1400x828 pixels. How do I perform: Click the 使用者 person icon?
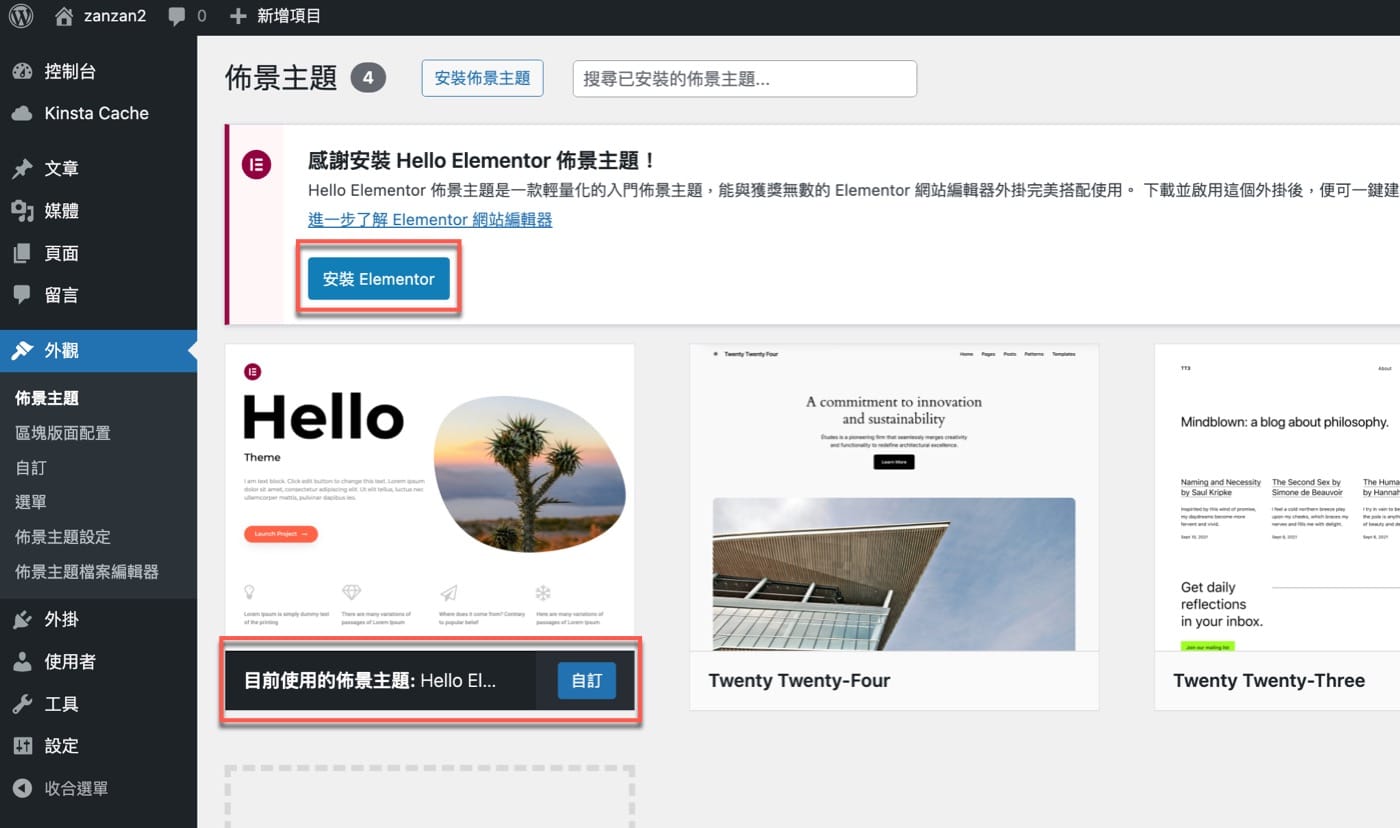[22, 662]
